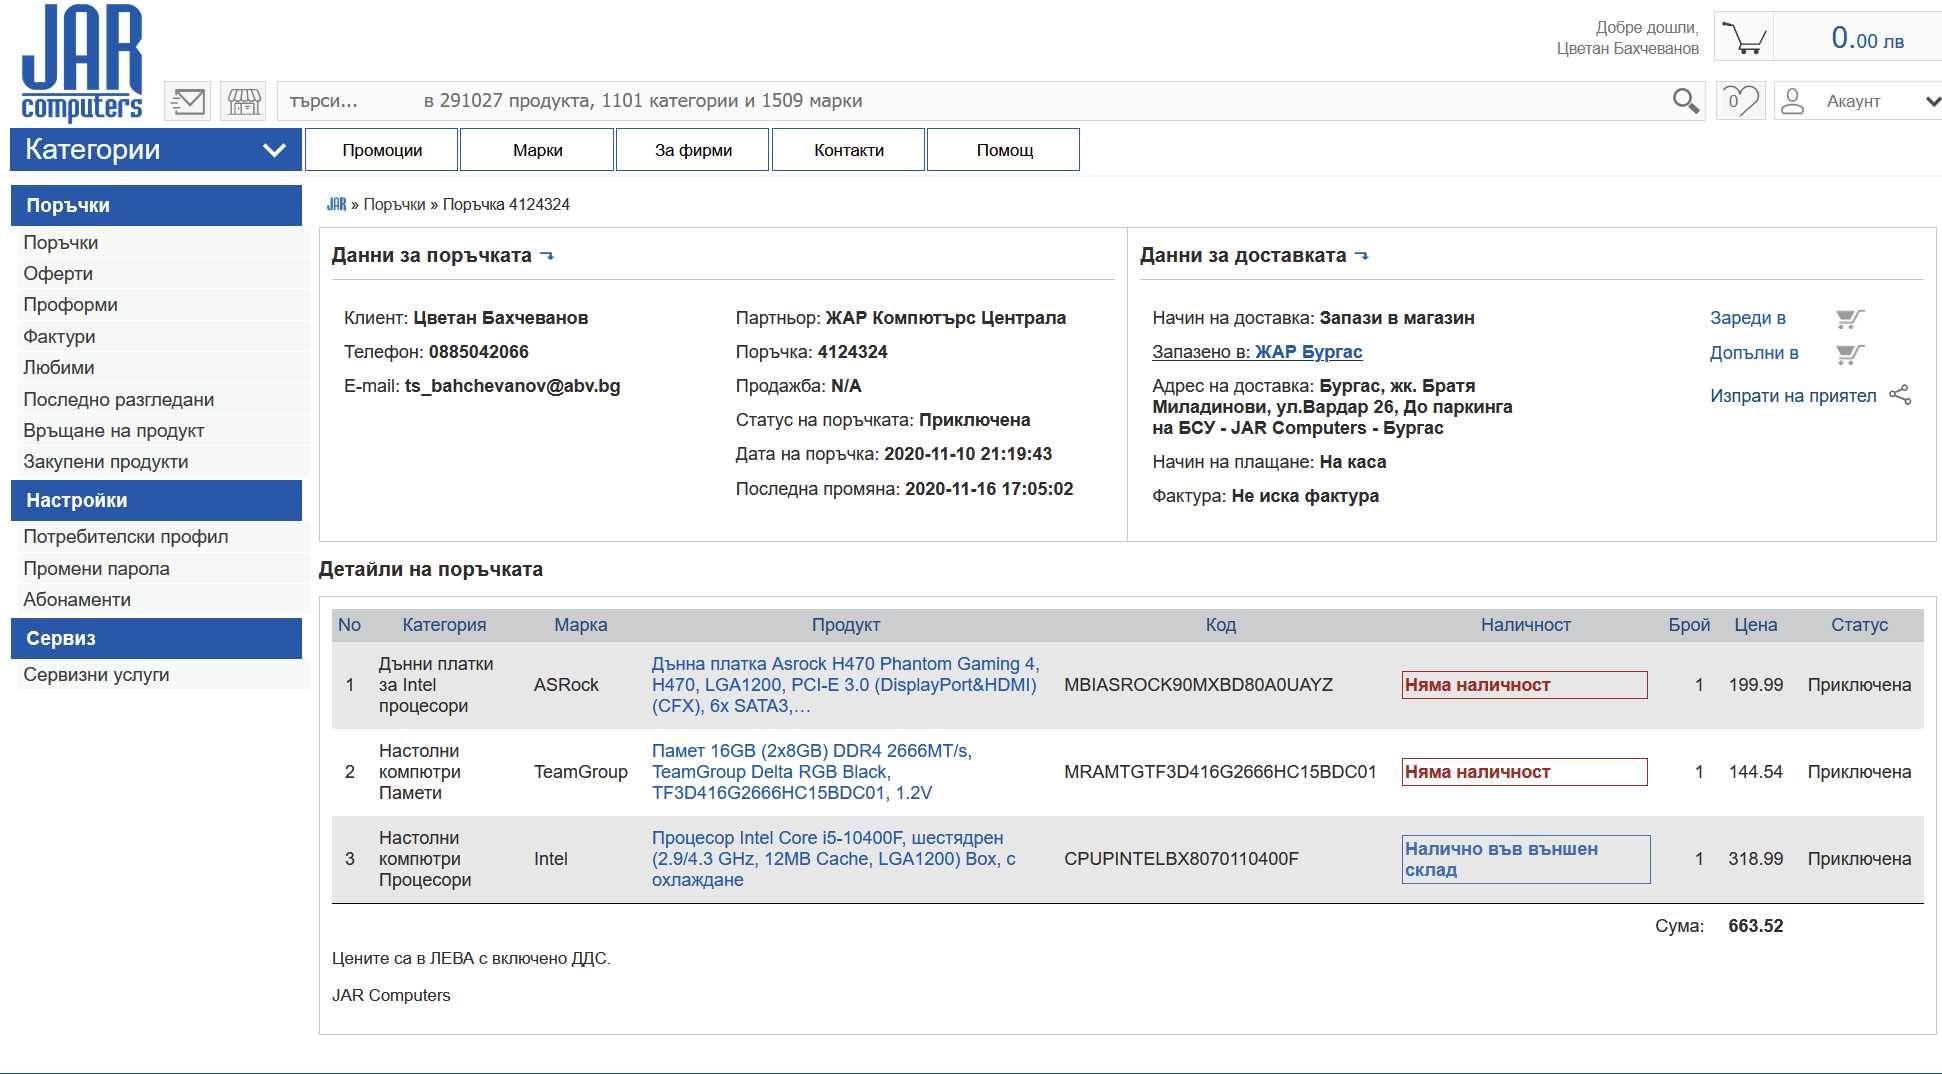Open Asrock H470 Phantom Gaming product link
Image resolution: width=1942 pixels, height=1074 pixels.
(846, 685)
